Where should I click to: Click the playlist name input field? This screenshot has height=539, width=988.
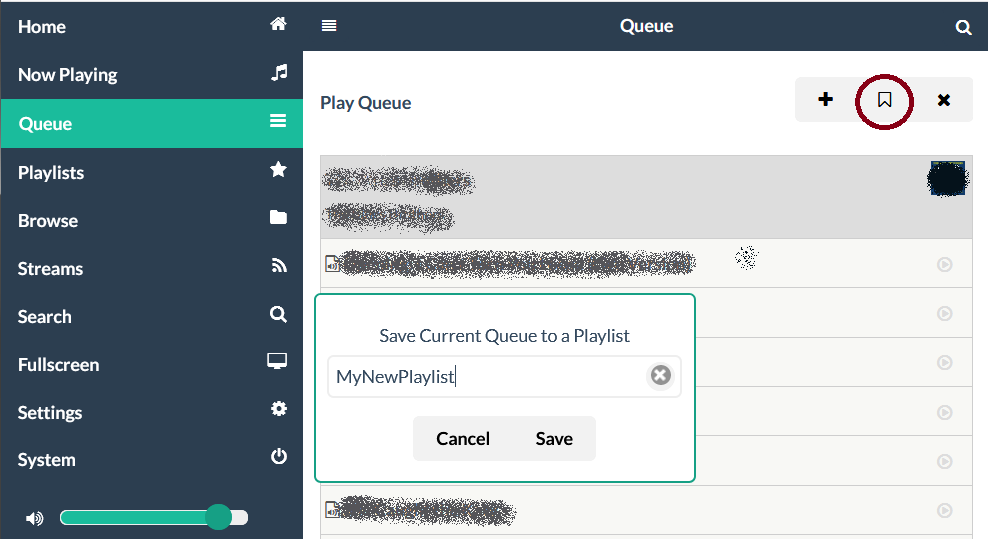(x=488, y=377)
